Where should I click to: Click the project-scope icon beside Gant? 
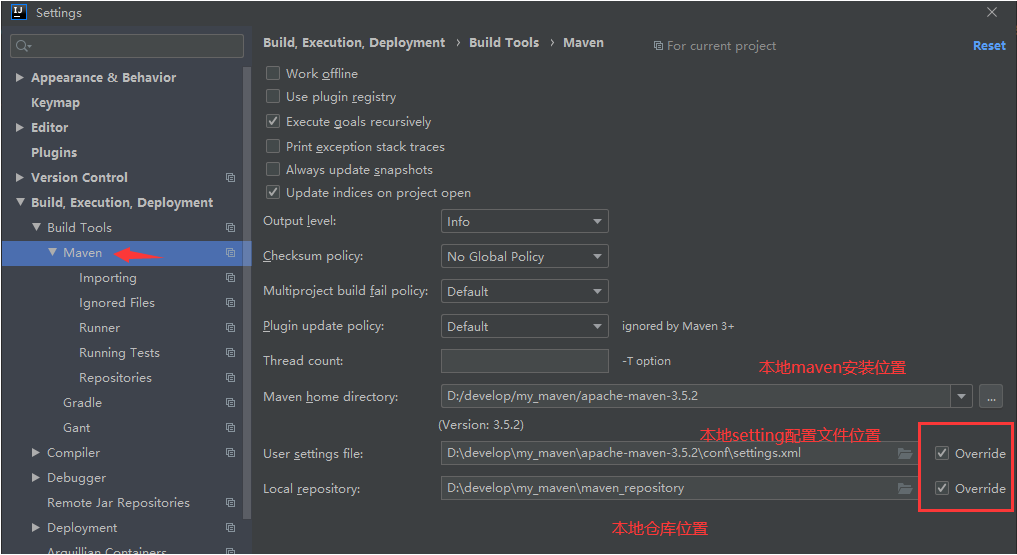(230, 427)
